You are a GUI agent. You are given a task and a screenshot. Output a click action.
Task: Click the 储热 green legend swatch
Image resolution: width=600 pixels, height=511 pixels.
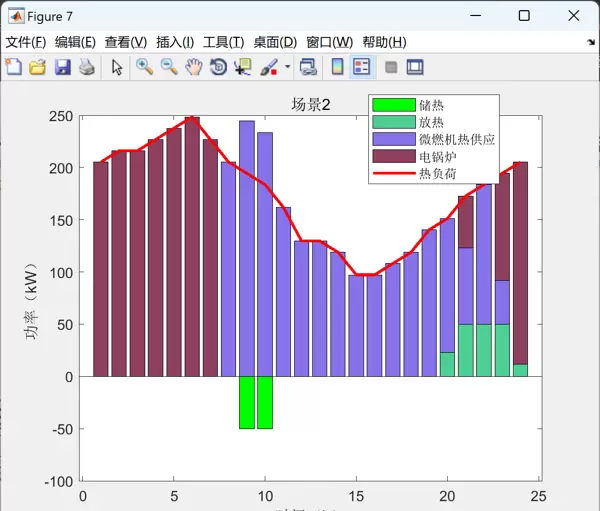tap(392, 105)
